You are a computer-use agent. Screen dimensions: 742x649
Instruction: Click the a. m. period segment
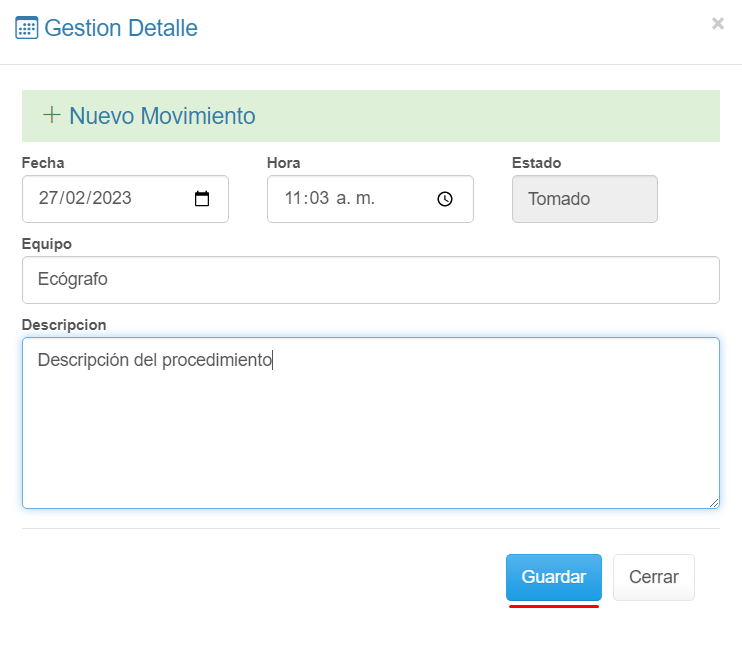pyautogui.click(x=355, y=198)
